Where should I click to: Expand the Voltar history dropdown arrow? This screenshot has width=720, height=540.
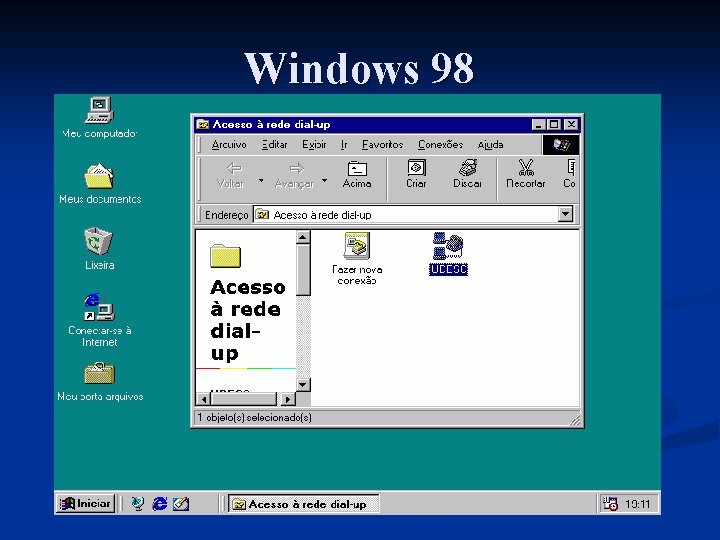[x=261, y=180]
